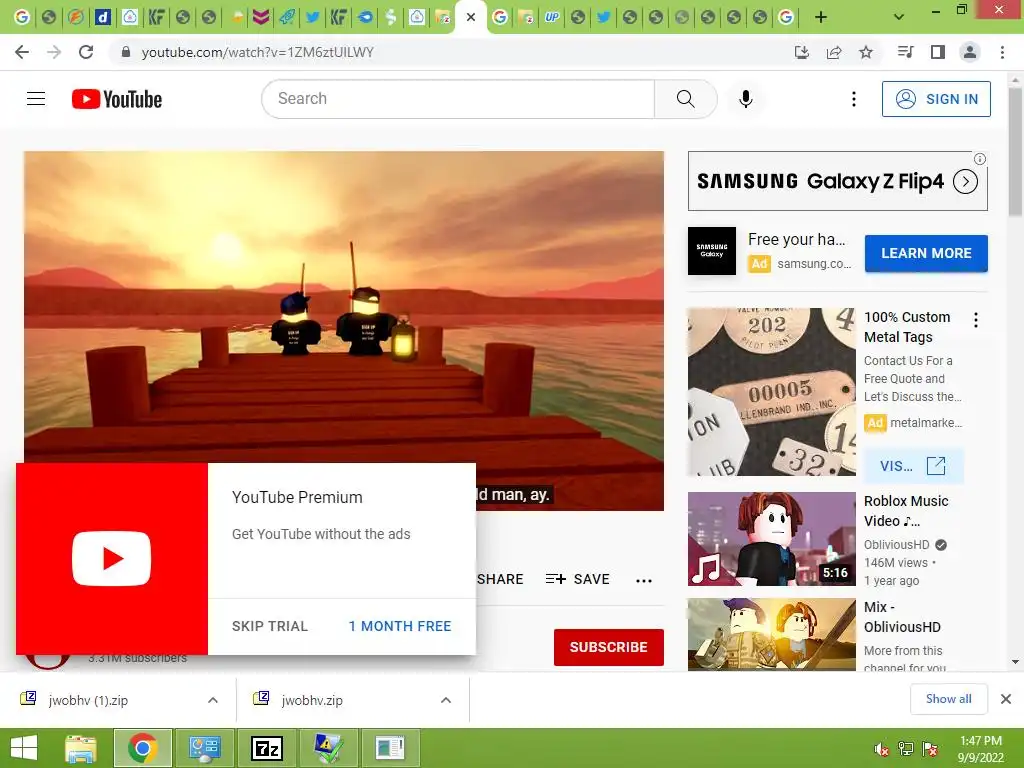The image size is (1024, 768).
Task: Open Action Center flag in system tray
Action: click(x=929, y=749)
